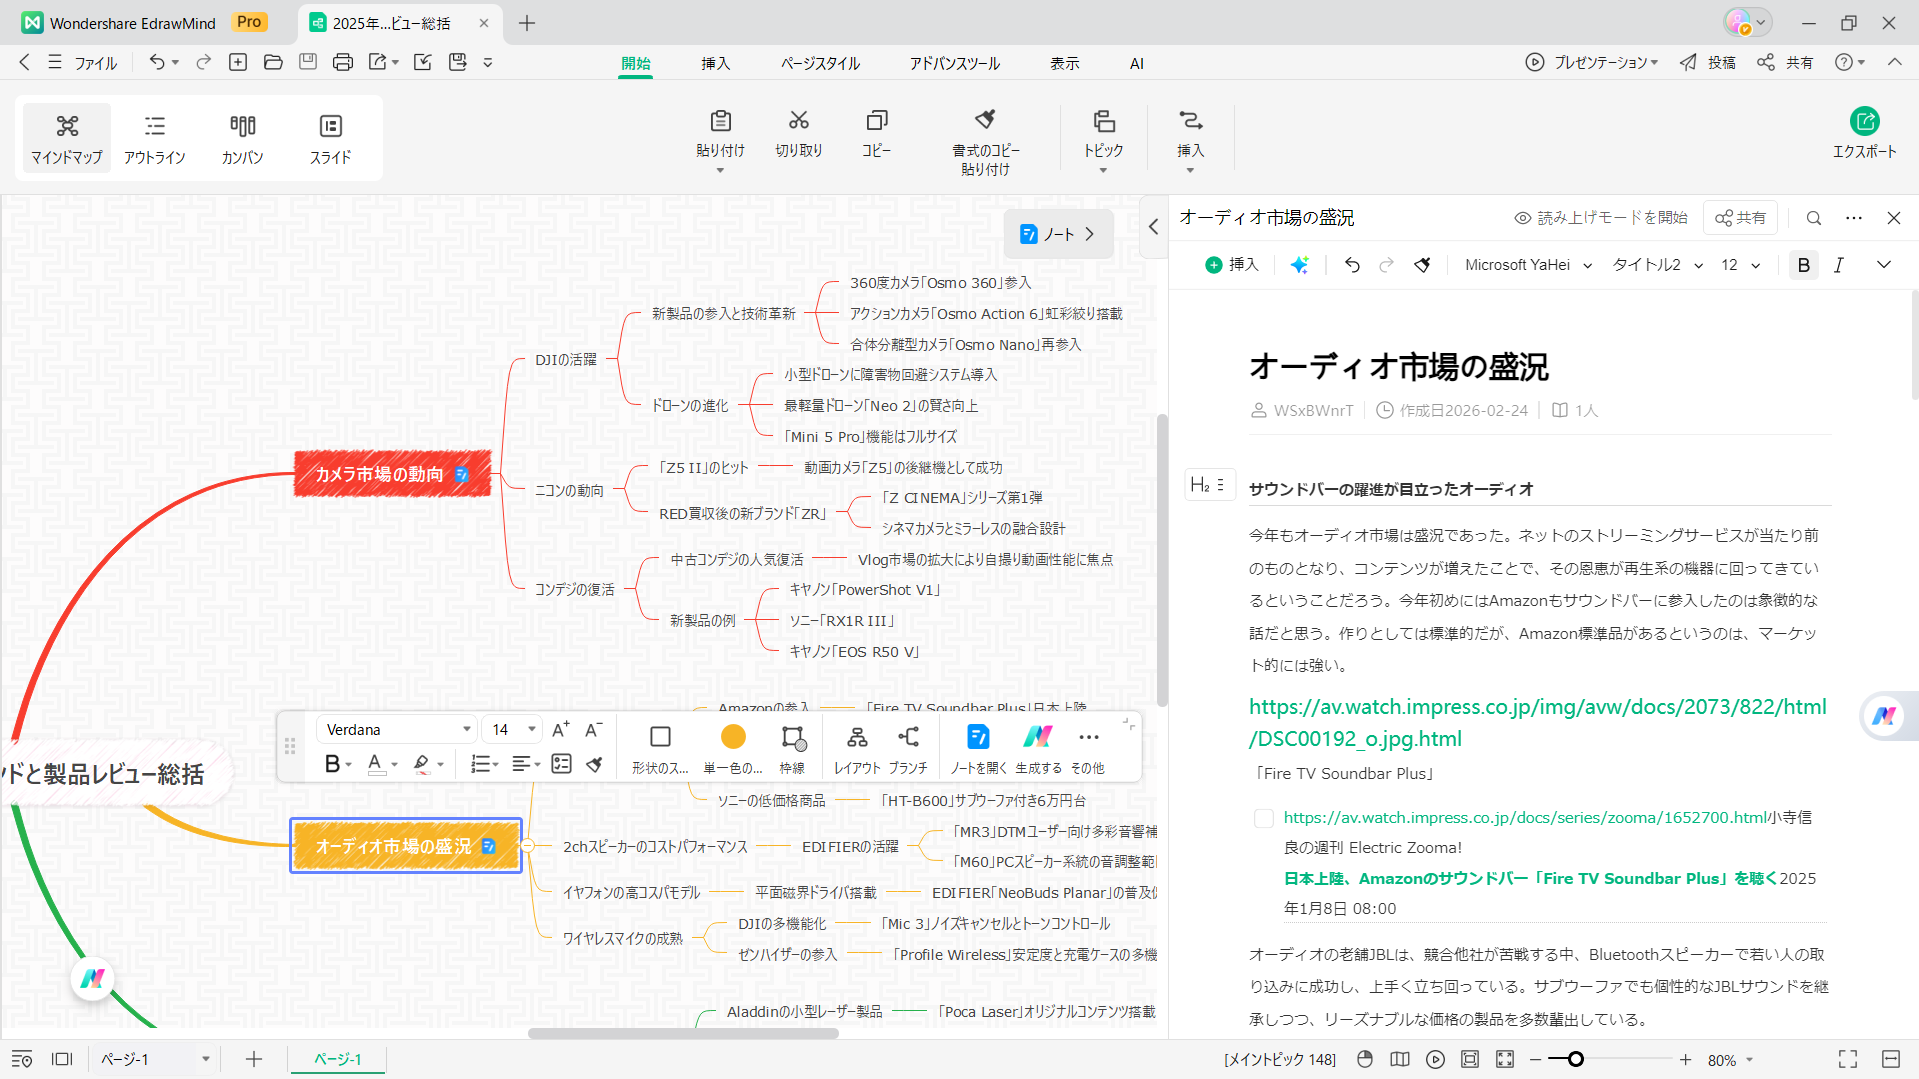Click the horizontal canvas scrollbar

tap(681, 1034)
